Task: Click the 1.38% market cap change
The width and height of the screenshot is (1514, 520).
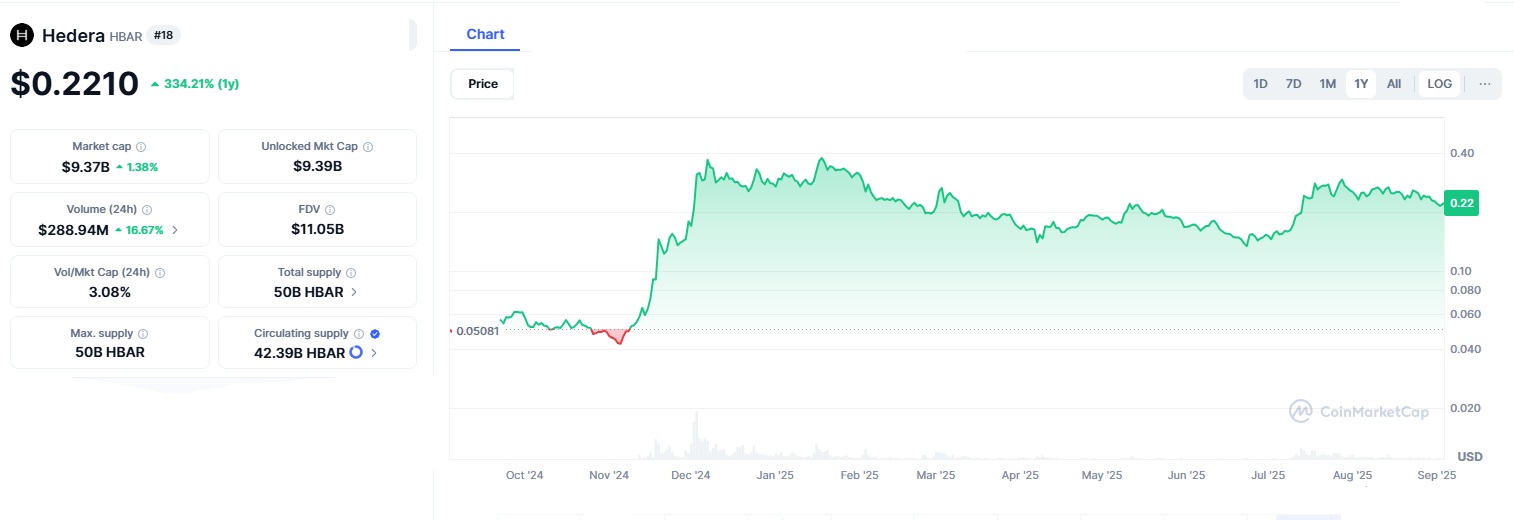Action: click(x=137, y=167)
